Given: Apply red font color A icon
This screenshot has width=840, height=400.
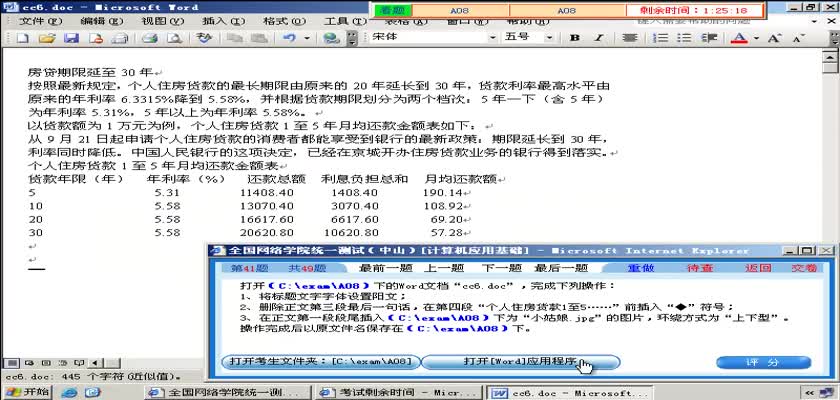Looking at the screenshot, I should pyautogui.click(x=740, y=38).
